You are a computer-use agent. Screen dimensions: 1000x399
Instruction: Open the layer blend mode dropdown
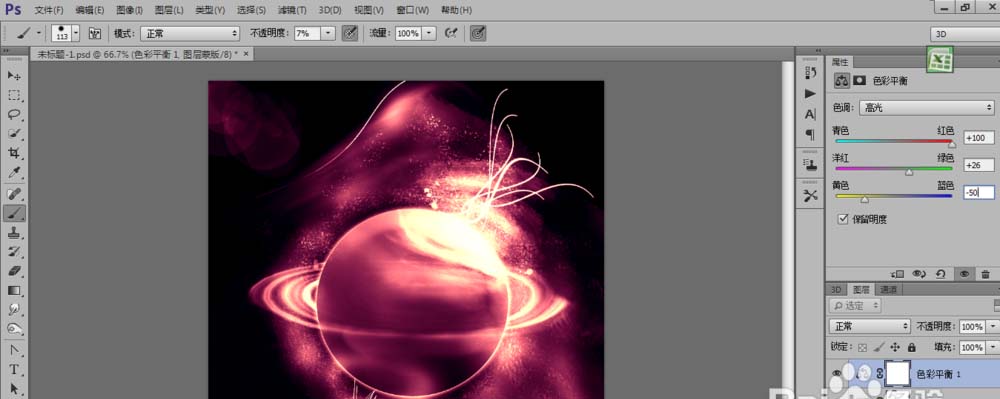tap(870, 326)
